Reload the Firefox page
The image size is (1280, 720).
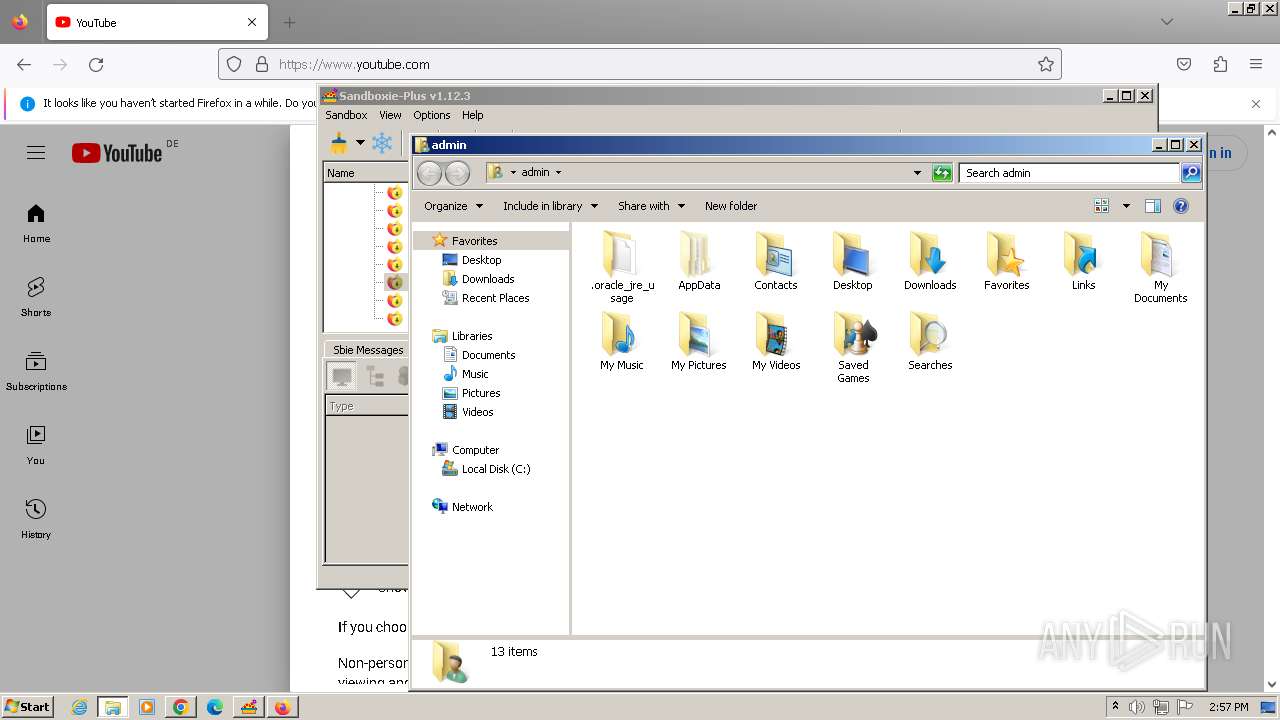96,64
